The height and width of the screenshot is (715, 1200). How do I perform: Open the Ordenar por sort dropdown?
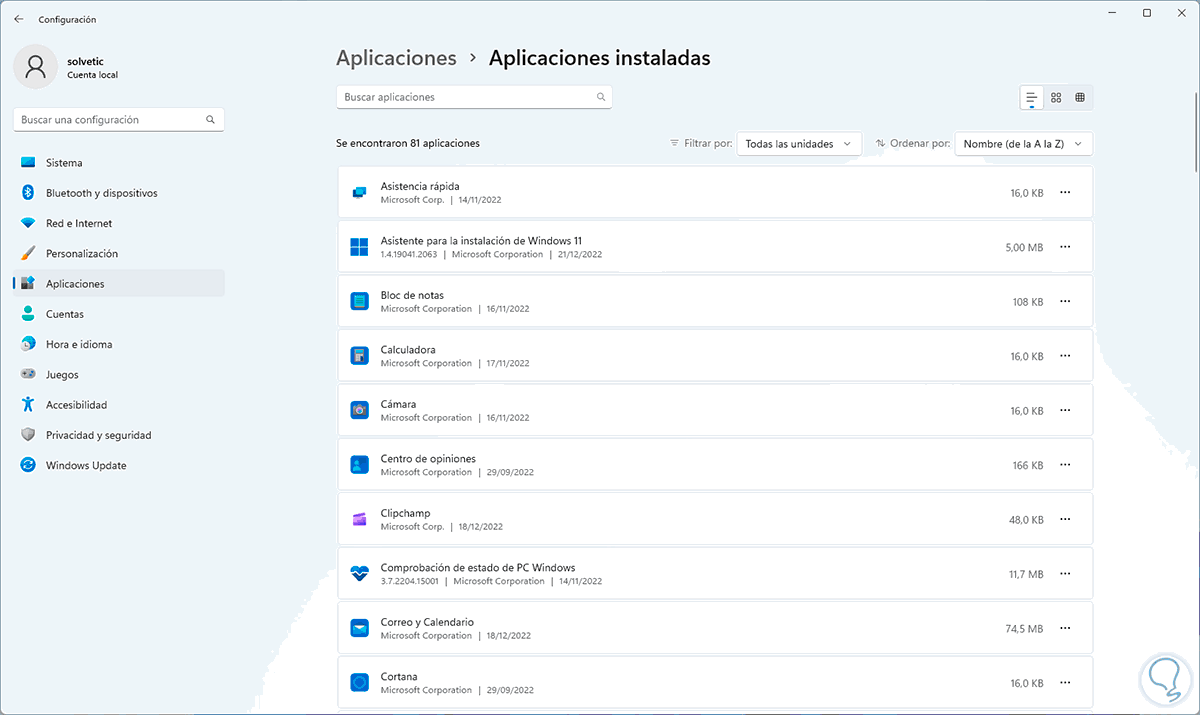1023,144
